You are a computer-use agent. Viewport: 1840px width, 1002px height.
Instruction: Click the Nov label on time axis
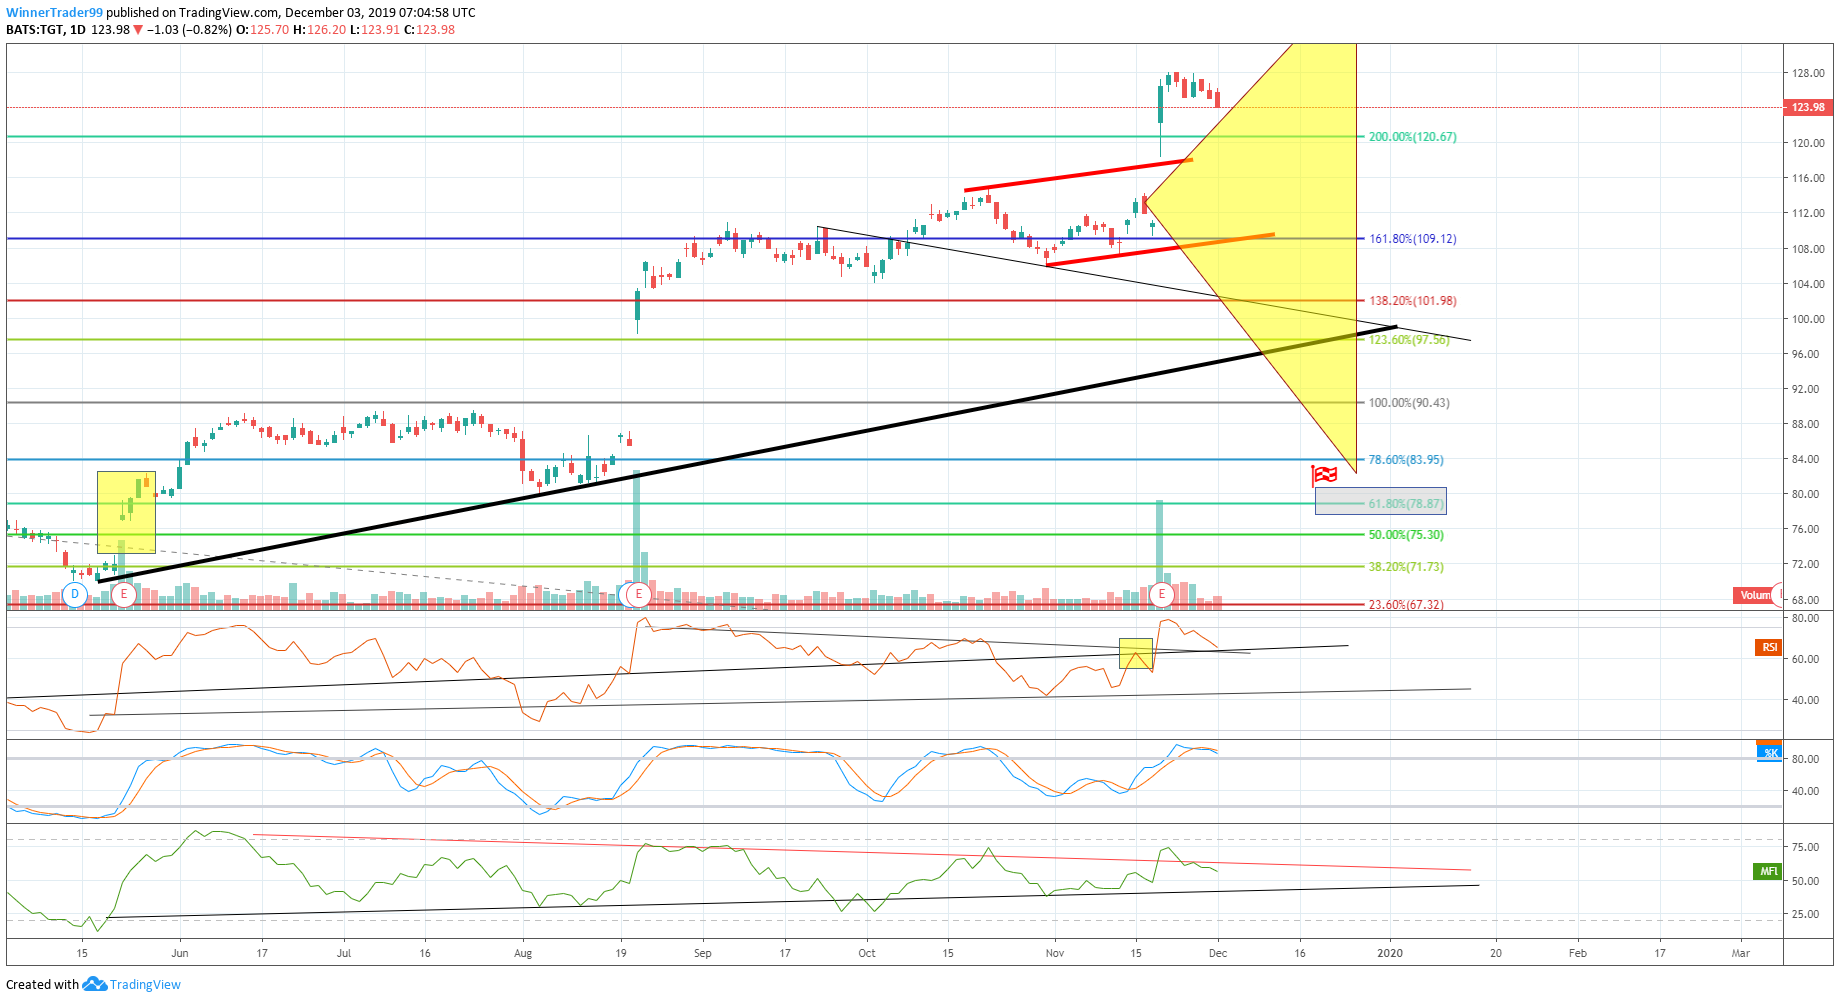pos(1055,953)
